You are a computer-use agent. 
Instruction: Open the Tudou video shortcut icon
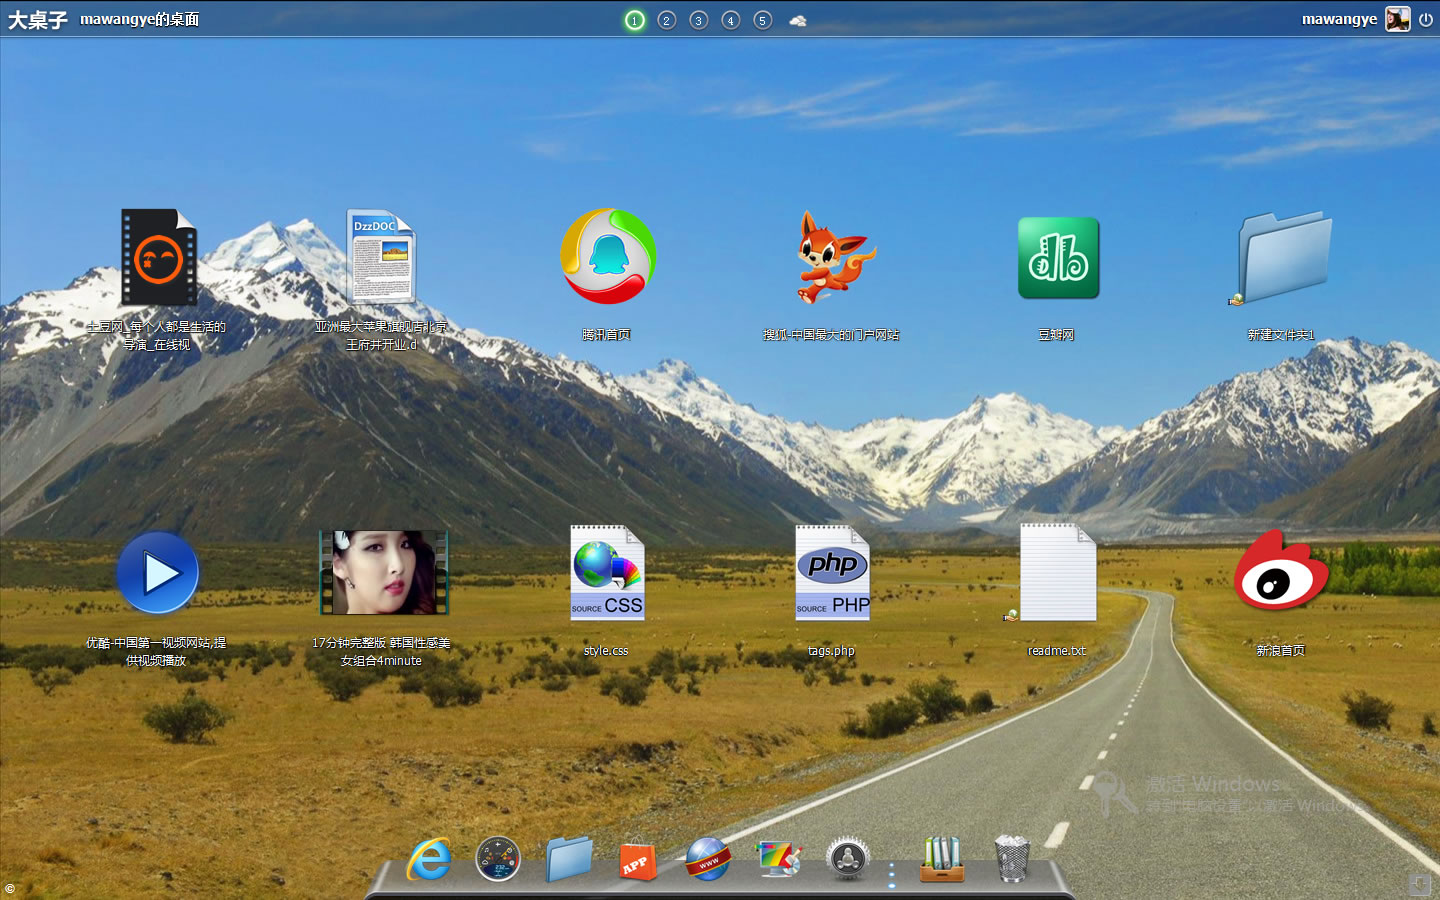[158, 257]
